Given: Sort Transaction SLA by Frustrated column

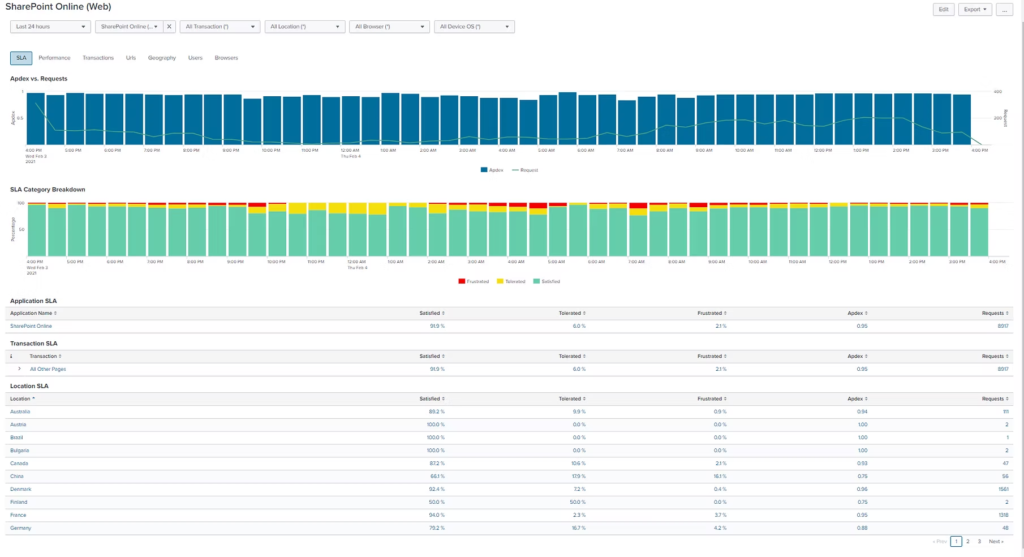Looking at the screenshot, I should [x=712, y=357].
